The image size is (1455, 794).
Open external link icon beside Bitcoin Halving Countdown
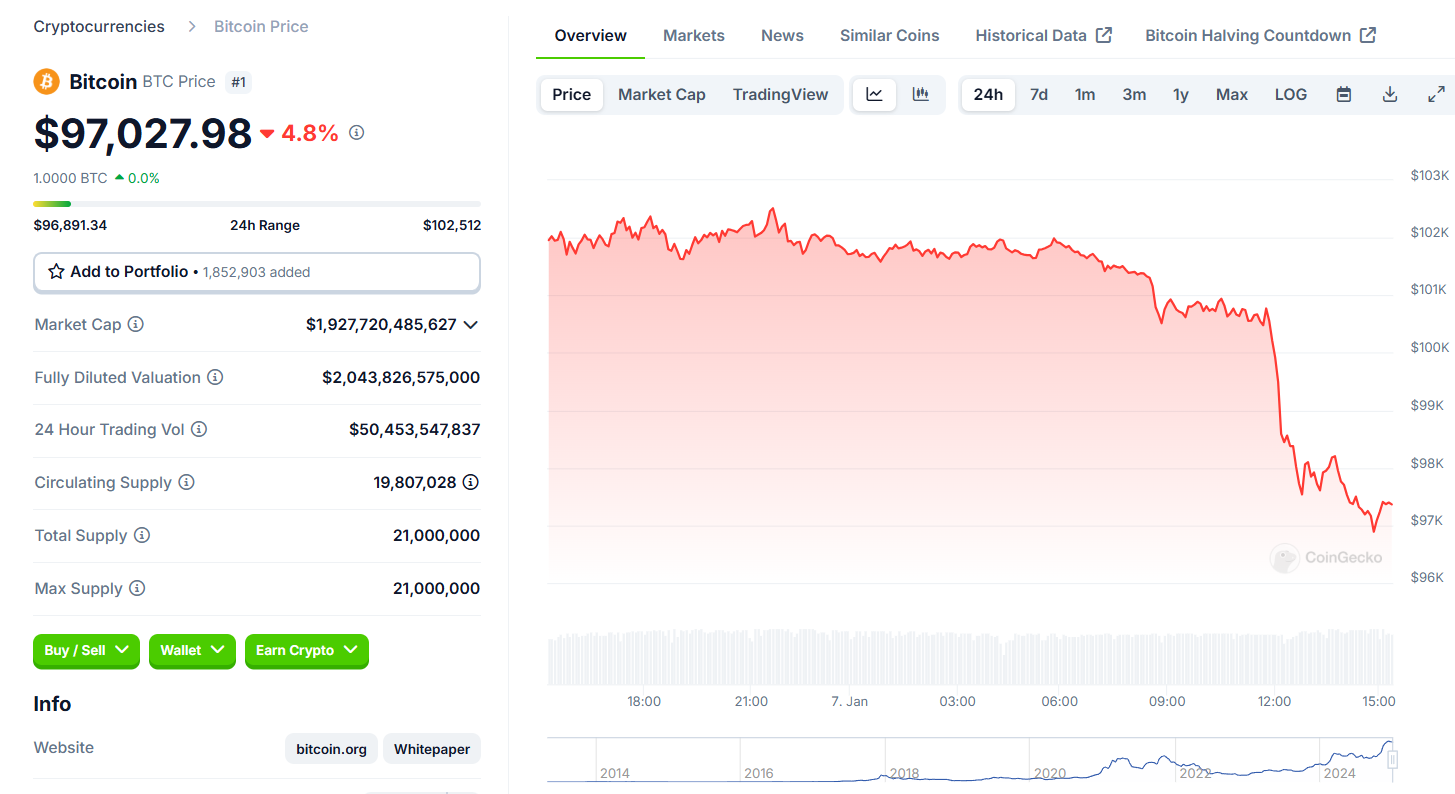tap(1368, 36)
